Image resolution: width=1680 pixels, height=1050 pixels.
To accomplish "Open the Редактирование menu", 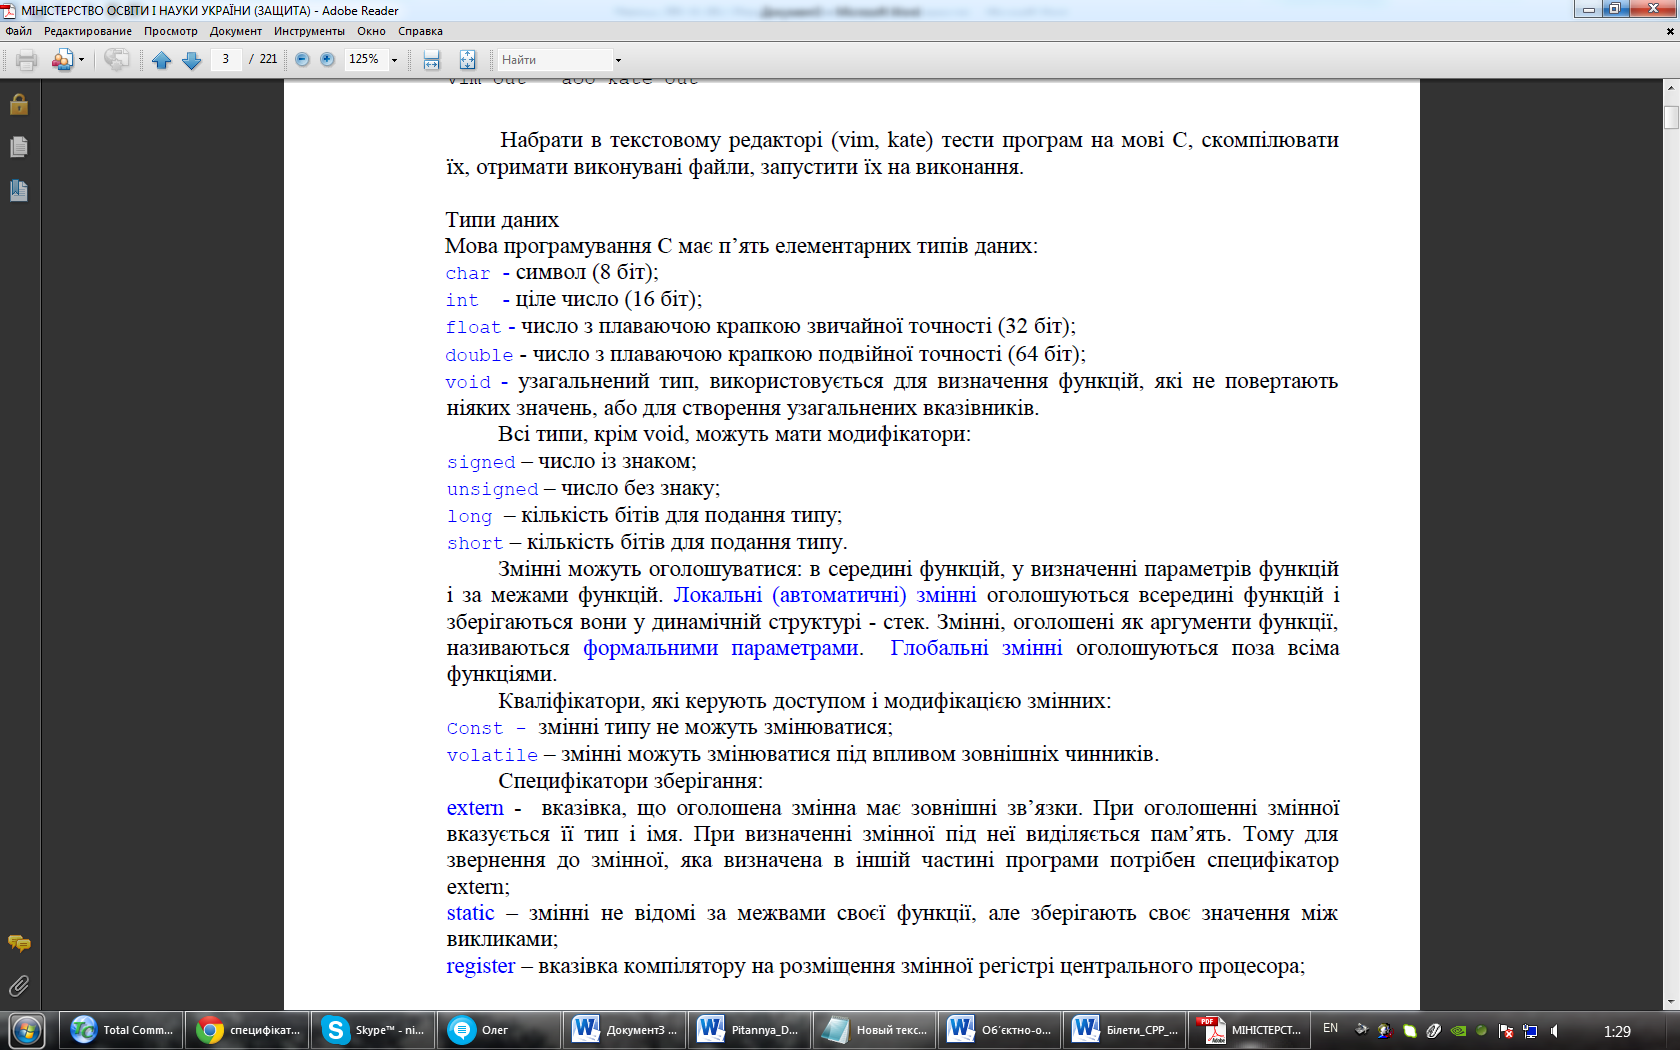I will point(88,31).
